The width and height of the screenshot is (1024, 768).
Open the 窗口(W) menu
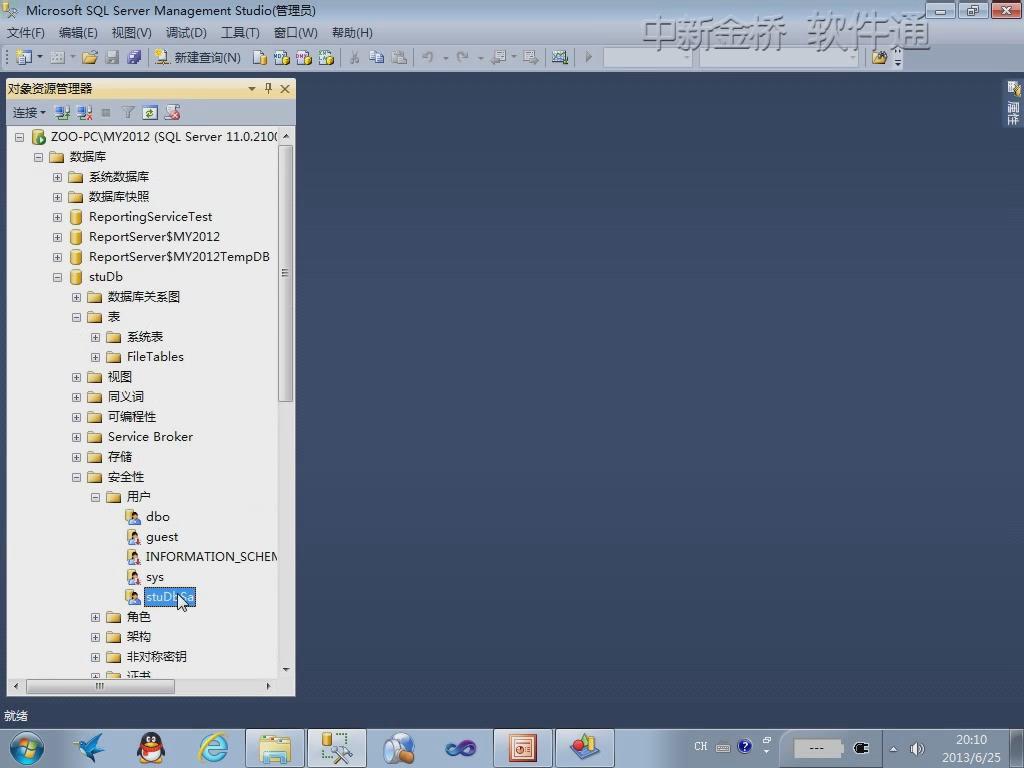(x=295, y=33)
